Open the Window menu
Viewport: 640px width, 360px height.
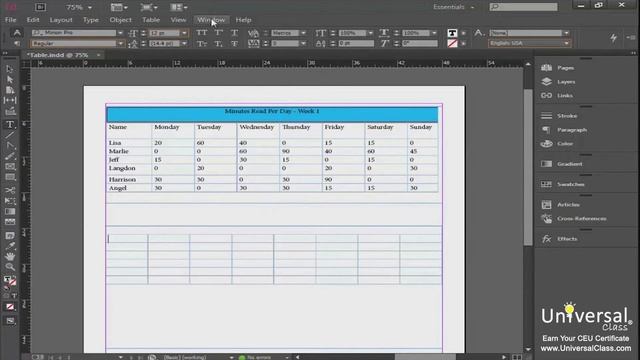coord(211,20)
